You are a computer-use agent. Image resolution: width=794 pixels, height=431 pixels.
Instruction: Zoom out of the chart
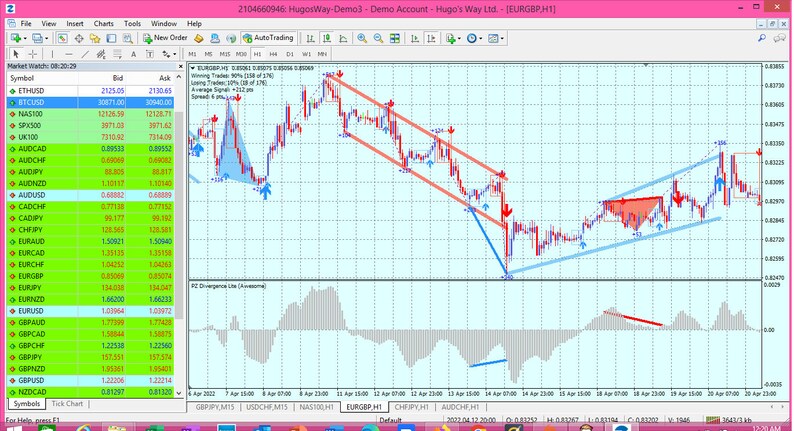tap(378, 38)
